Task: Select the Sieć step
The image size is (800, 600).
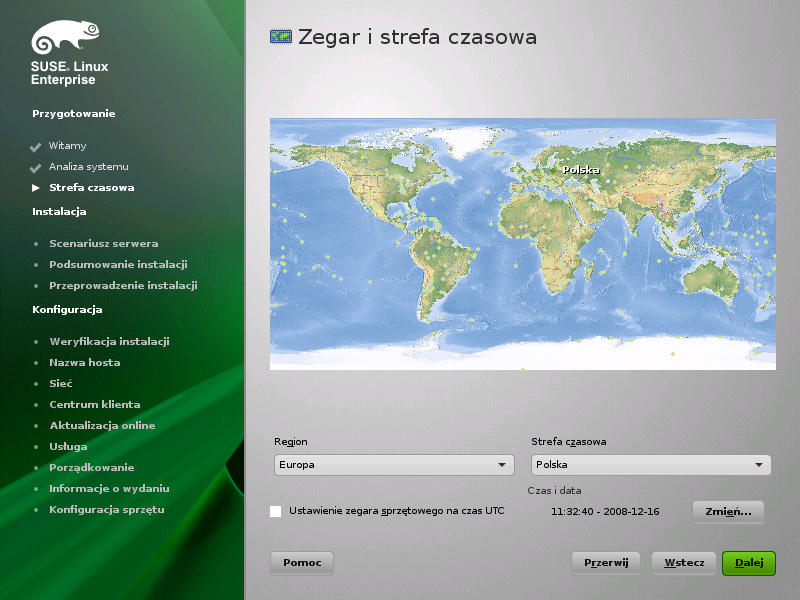Action: (x=61, y=384)
